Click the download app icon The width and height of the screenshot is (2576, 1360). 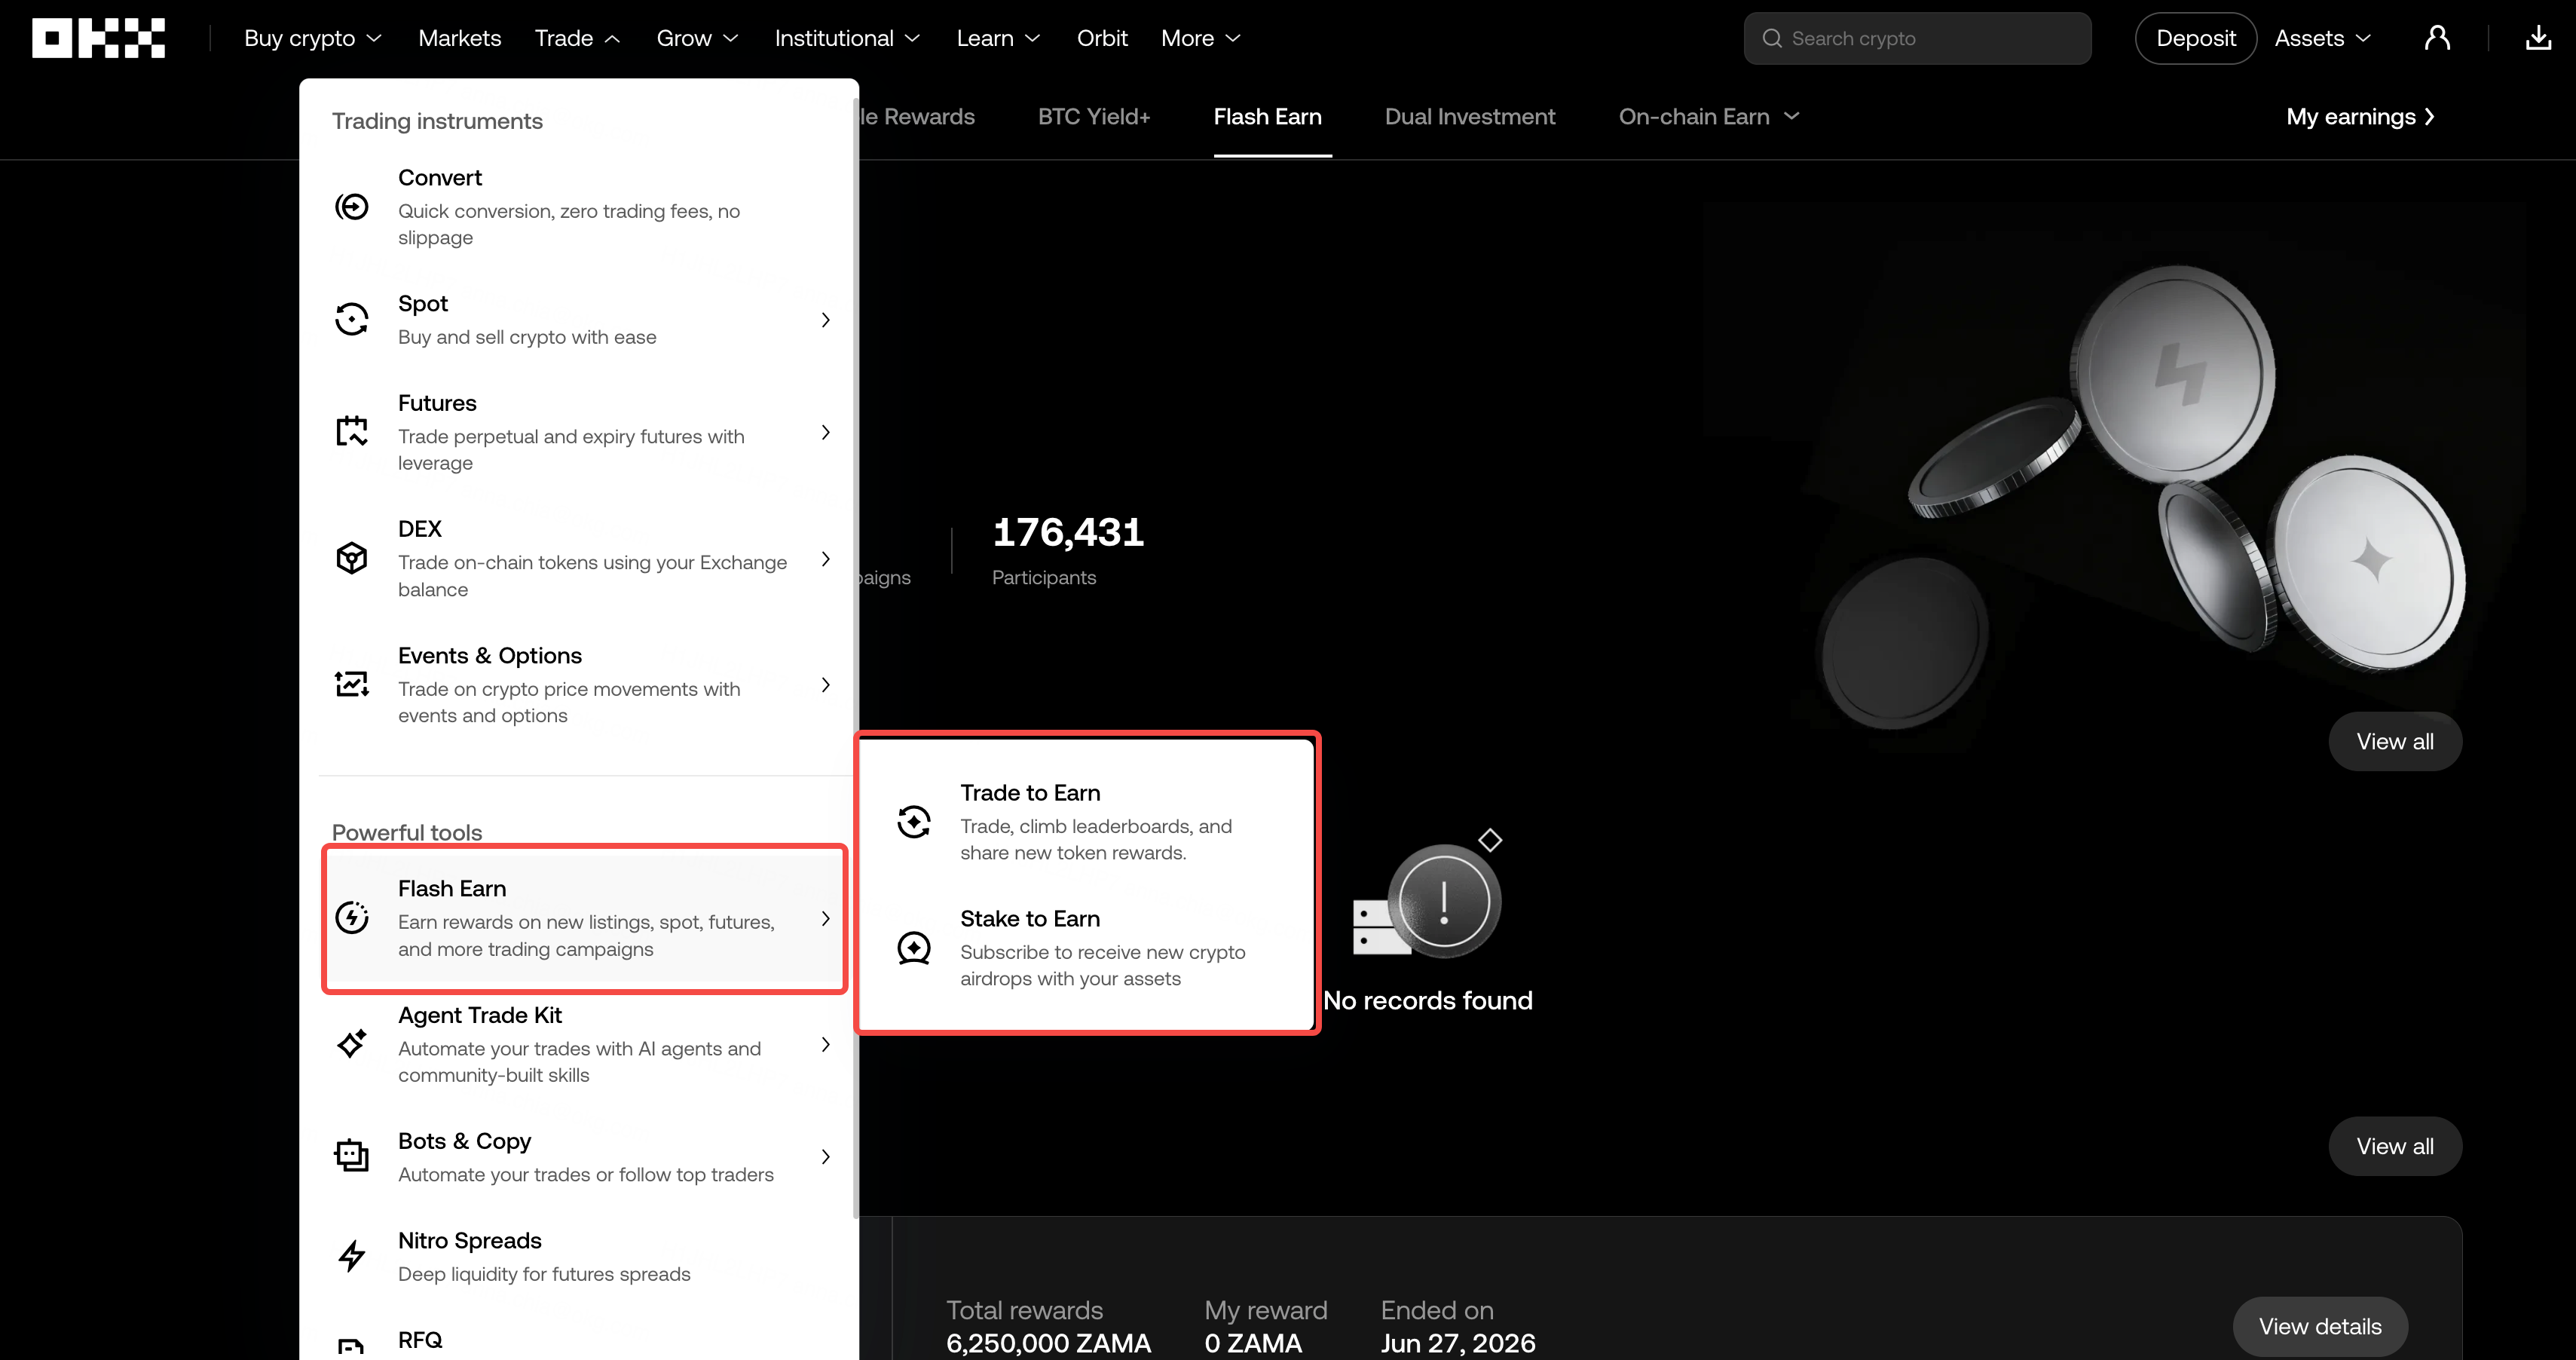(2538, 38)
